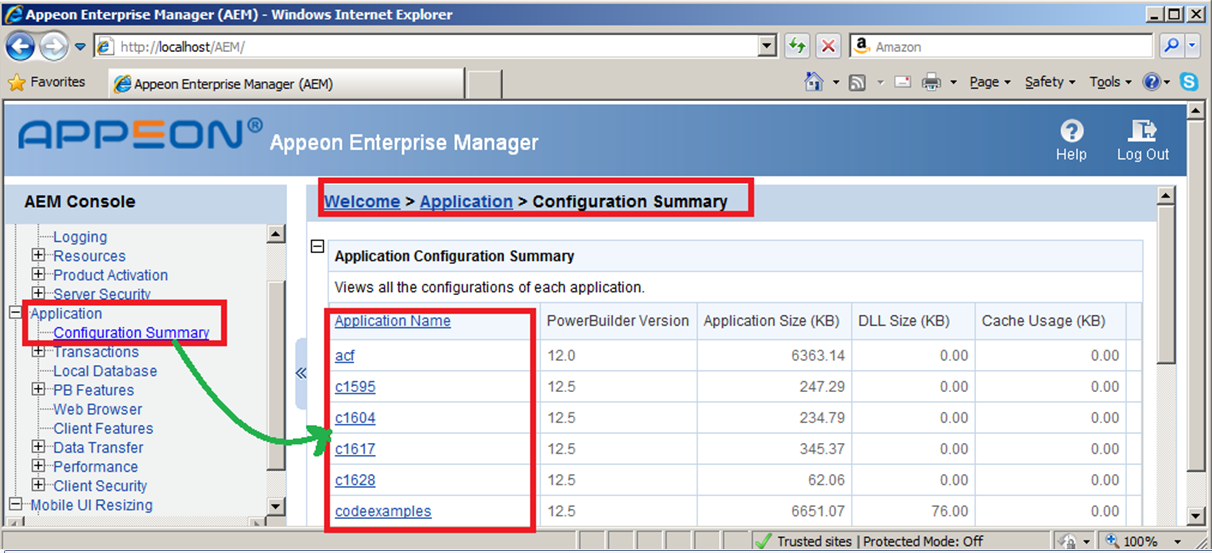
Task: Expand the Server Security tree node
Action: click(x=39, y=293)
